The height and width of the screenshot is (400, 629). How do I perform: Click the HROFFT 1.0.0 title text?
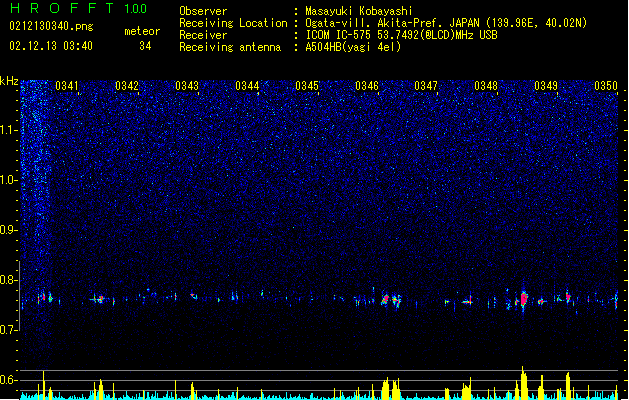click(x=78, y=8)
